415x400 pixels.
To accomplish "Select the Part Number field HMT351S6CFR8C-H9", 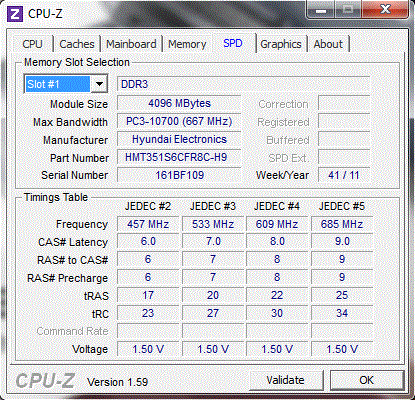I will (x=179, y=157).
